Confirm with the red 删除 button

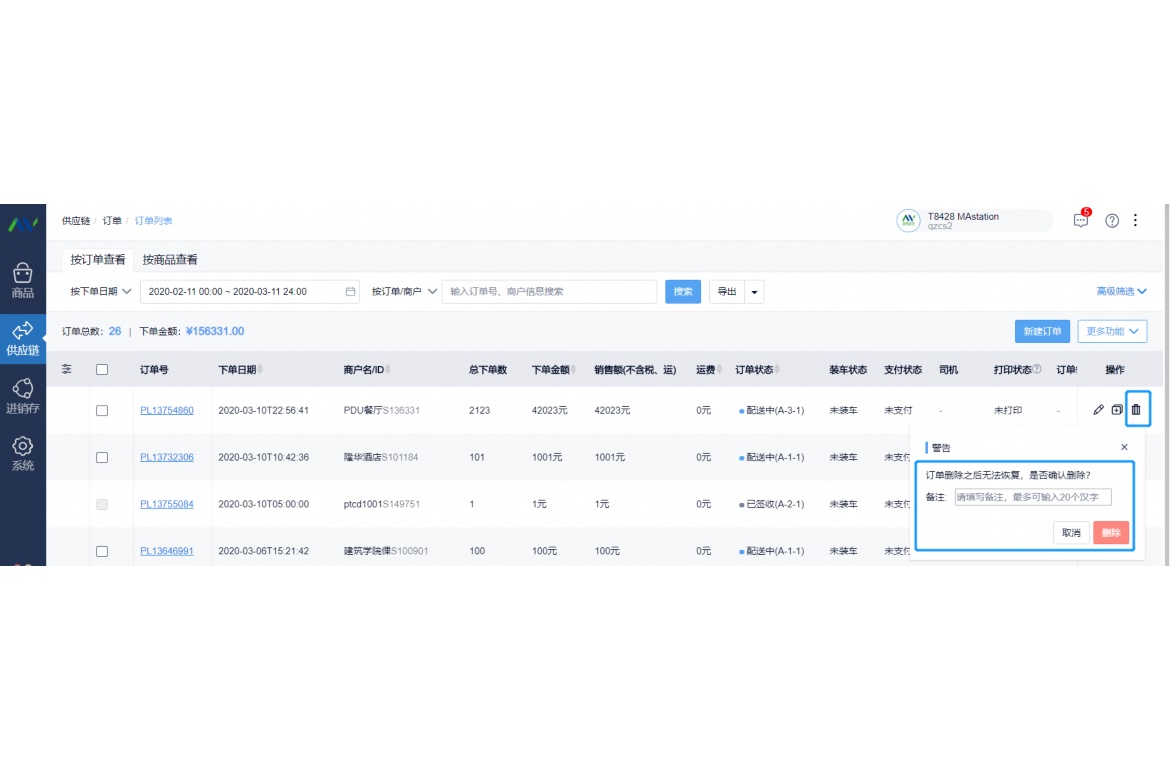(x=1111, y=533)
